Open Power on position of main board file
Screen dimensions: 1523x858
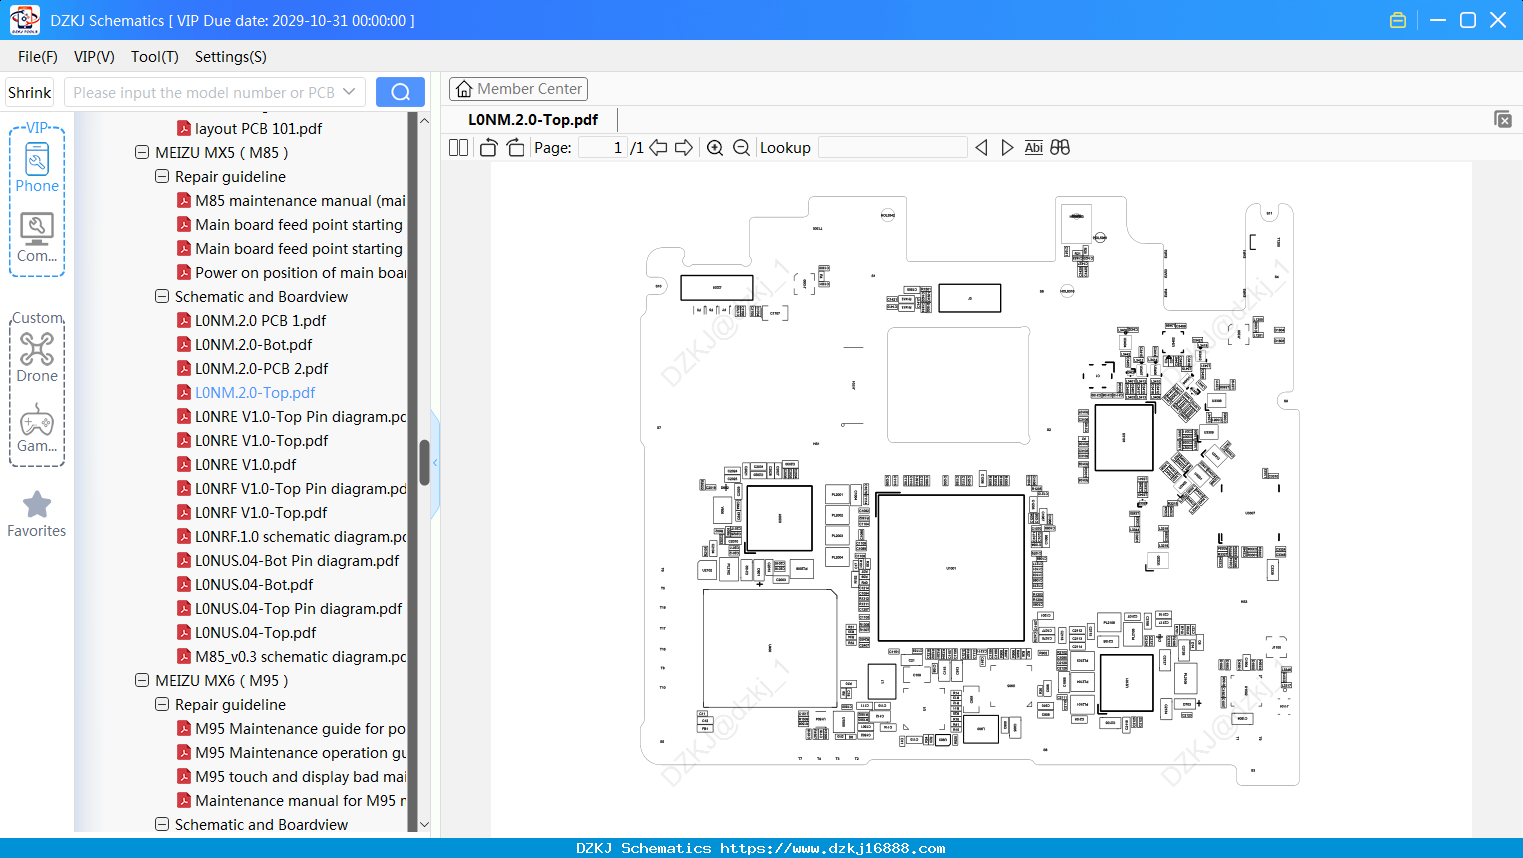click(x=291, y=273)
